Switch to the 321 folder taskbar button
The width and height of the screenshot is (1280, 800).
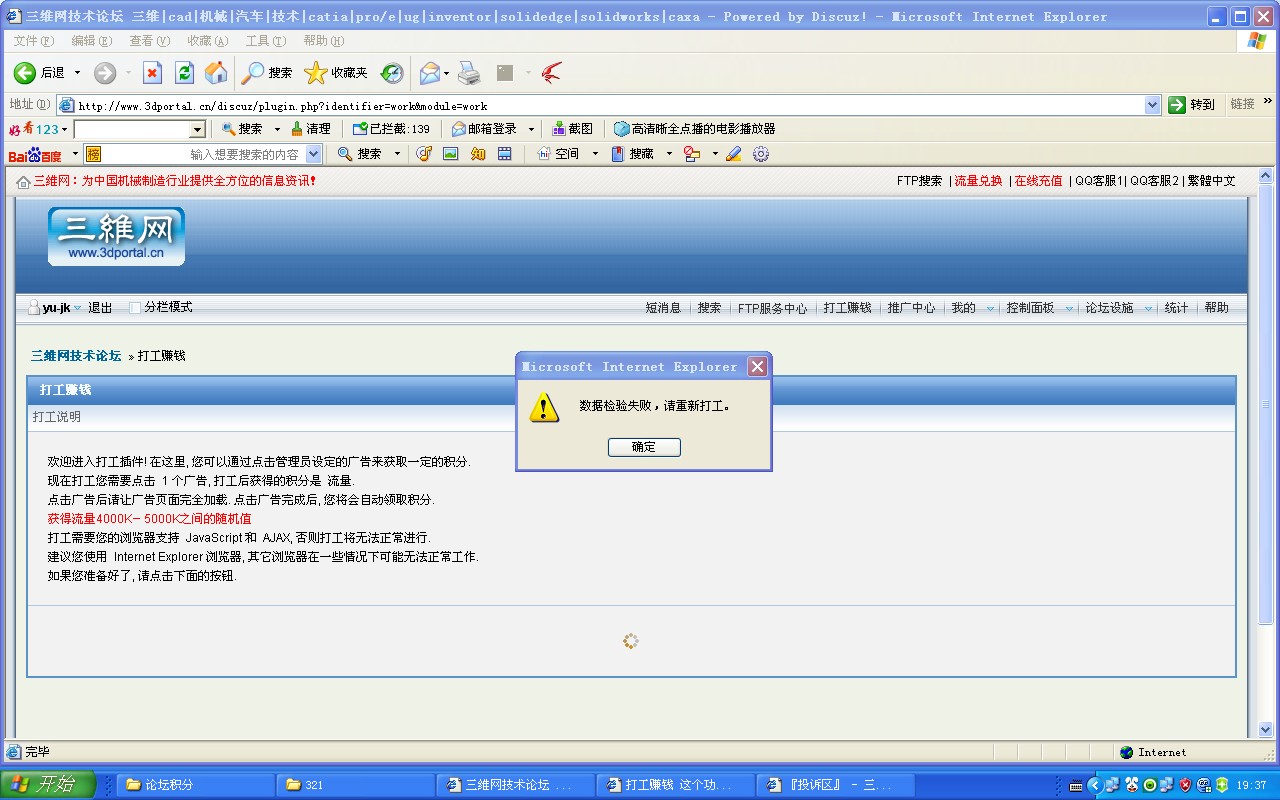click(x=356, y=785)
